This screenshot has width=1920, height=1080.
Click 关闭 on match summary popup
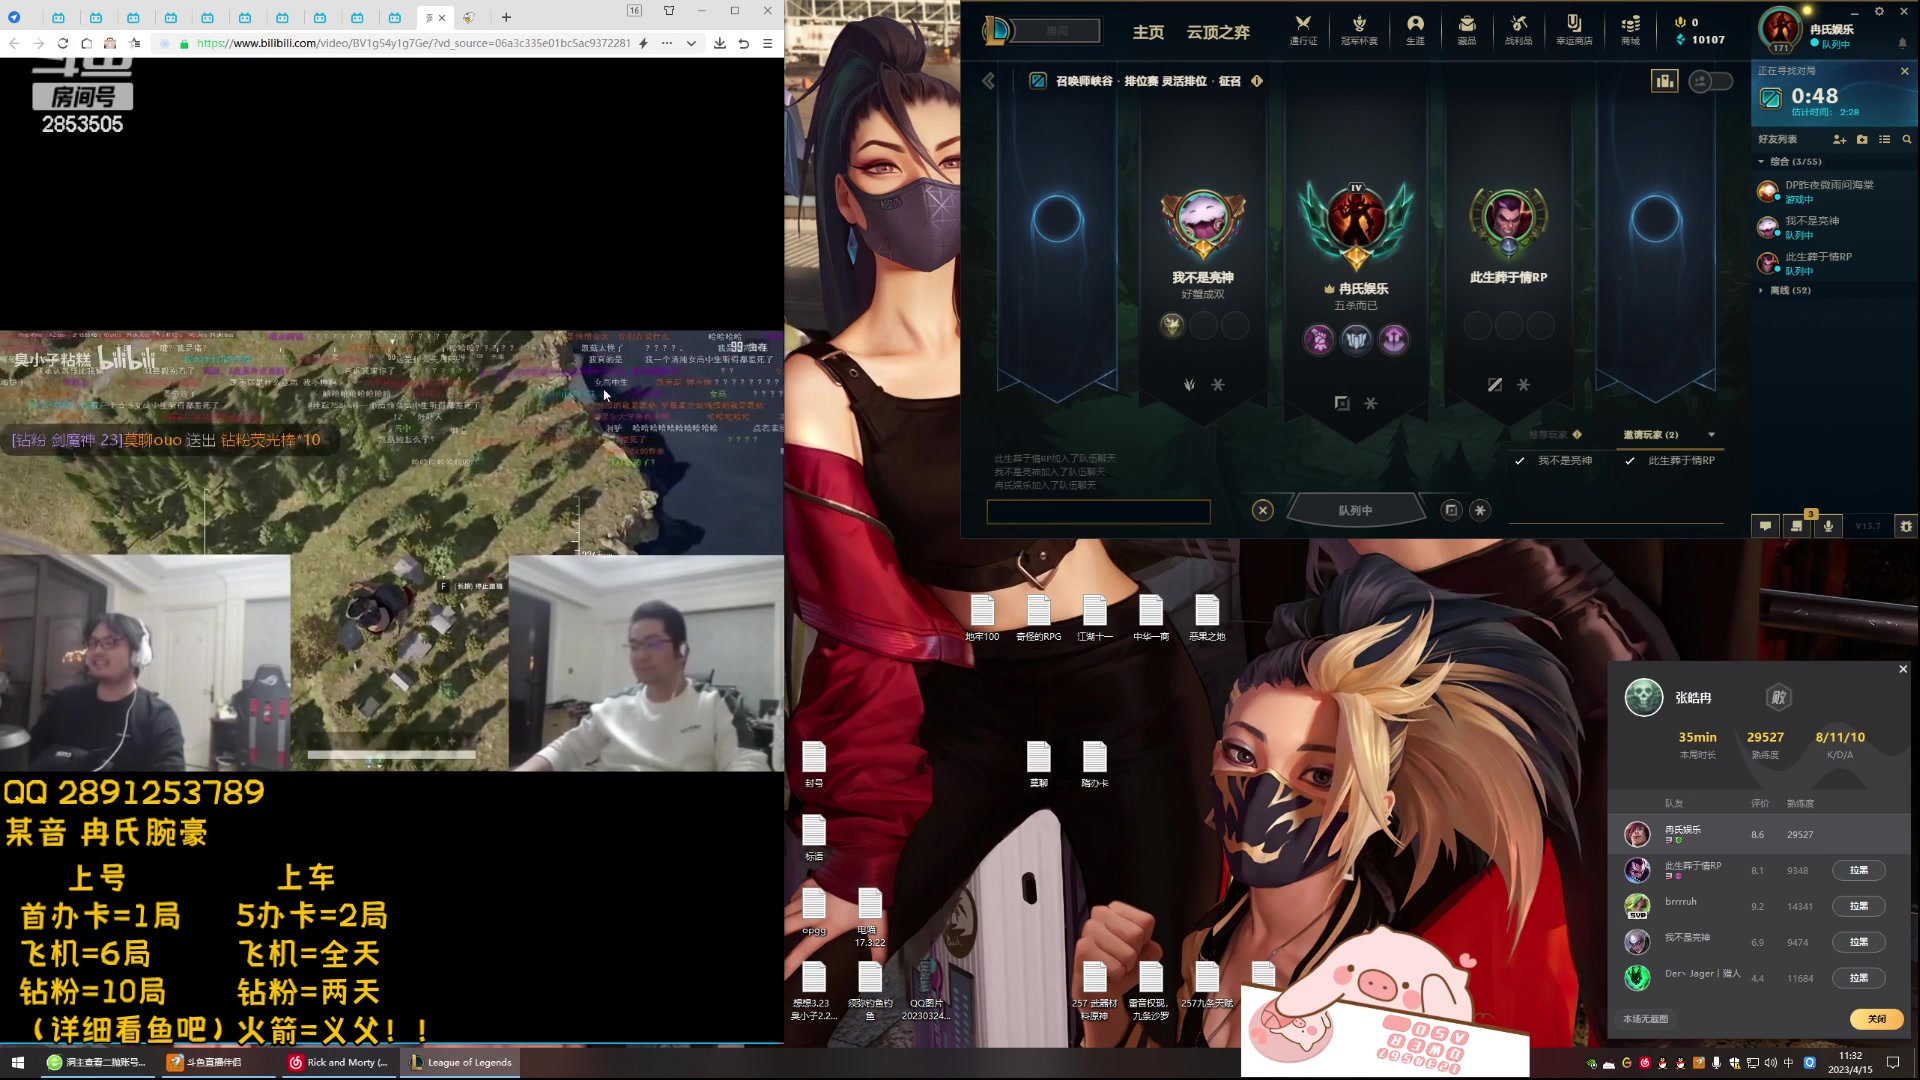1876,1019
